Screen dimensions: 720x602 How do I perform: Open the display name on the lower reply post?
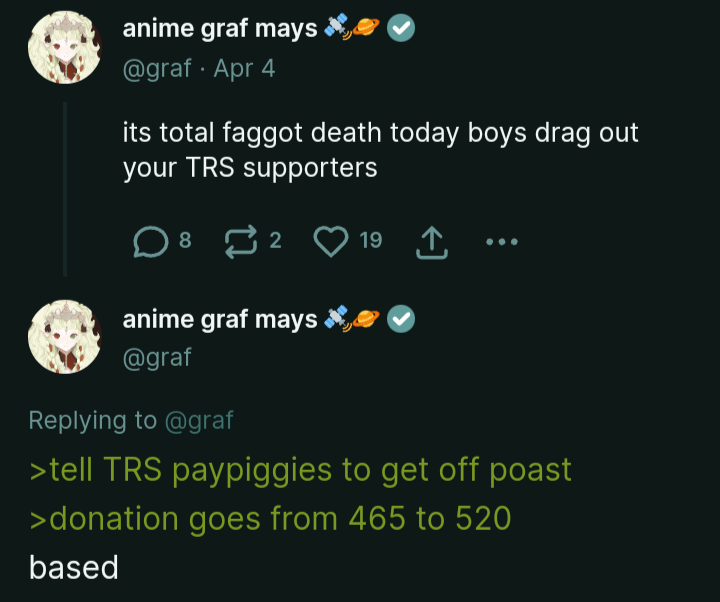219,319
